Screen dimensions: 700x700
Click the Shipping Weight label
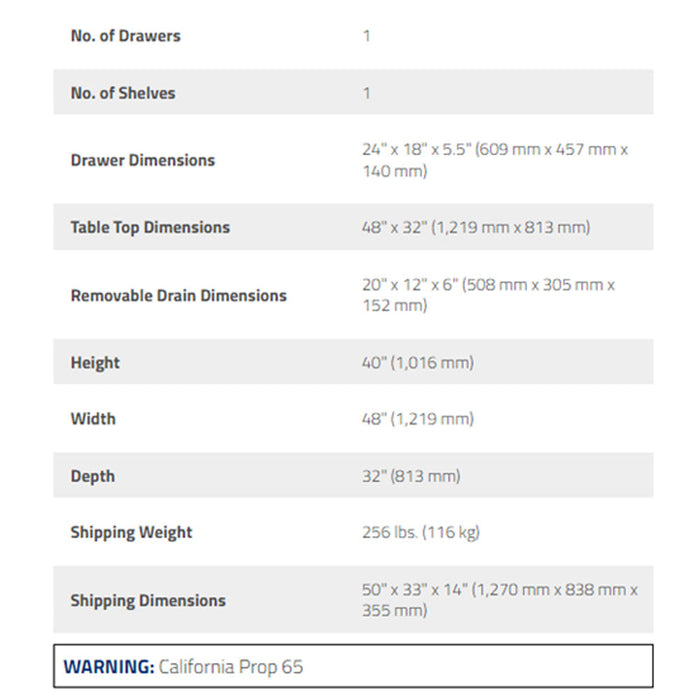(x=131, y=532)
